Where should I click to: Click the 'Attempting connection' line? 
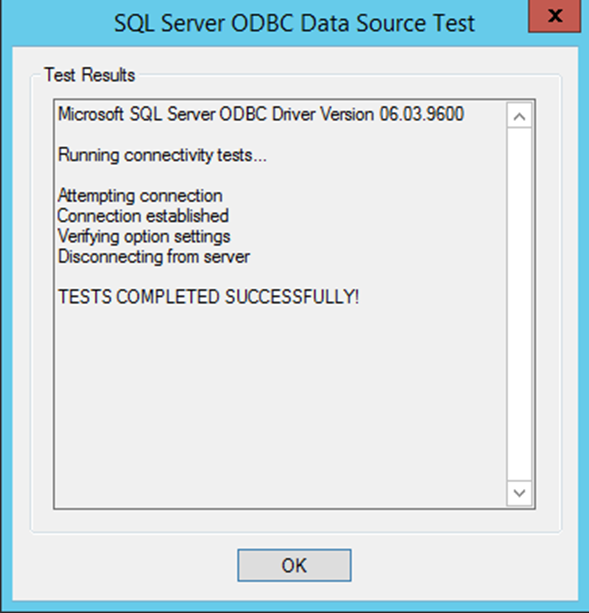point(140,195)
